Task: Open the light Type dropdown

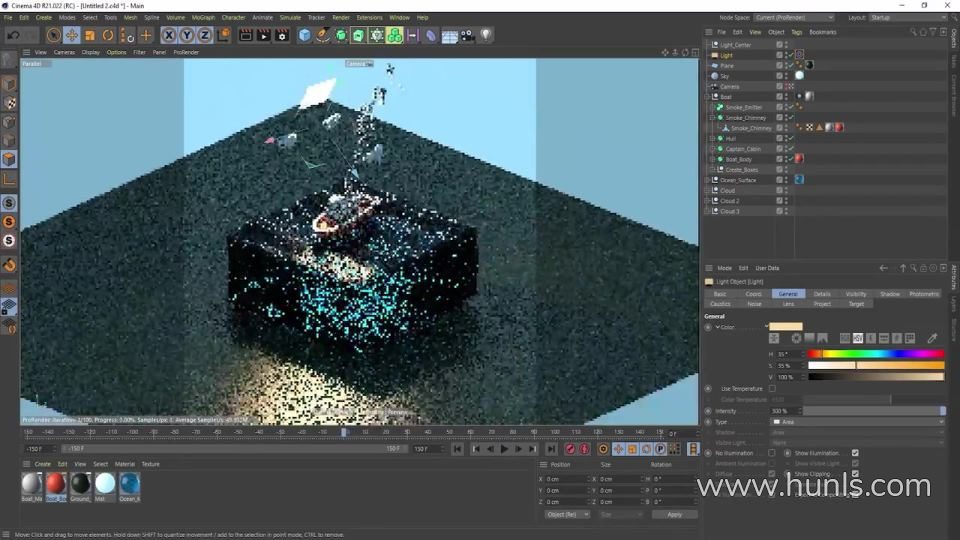Action: (x=857, y=422)
